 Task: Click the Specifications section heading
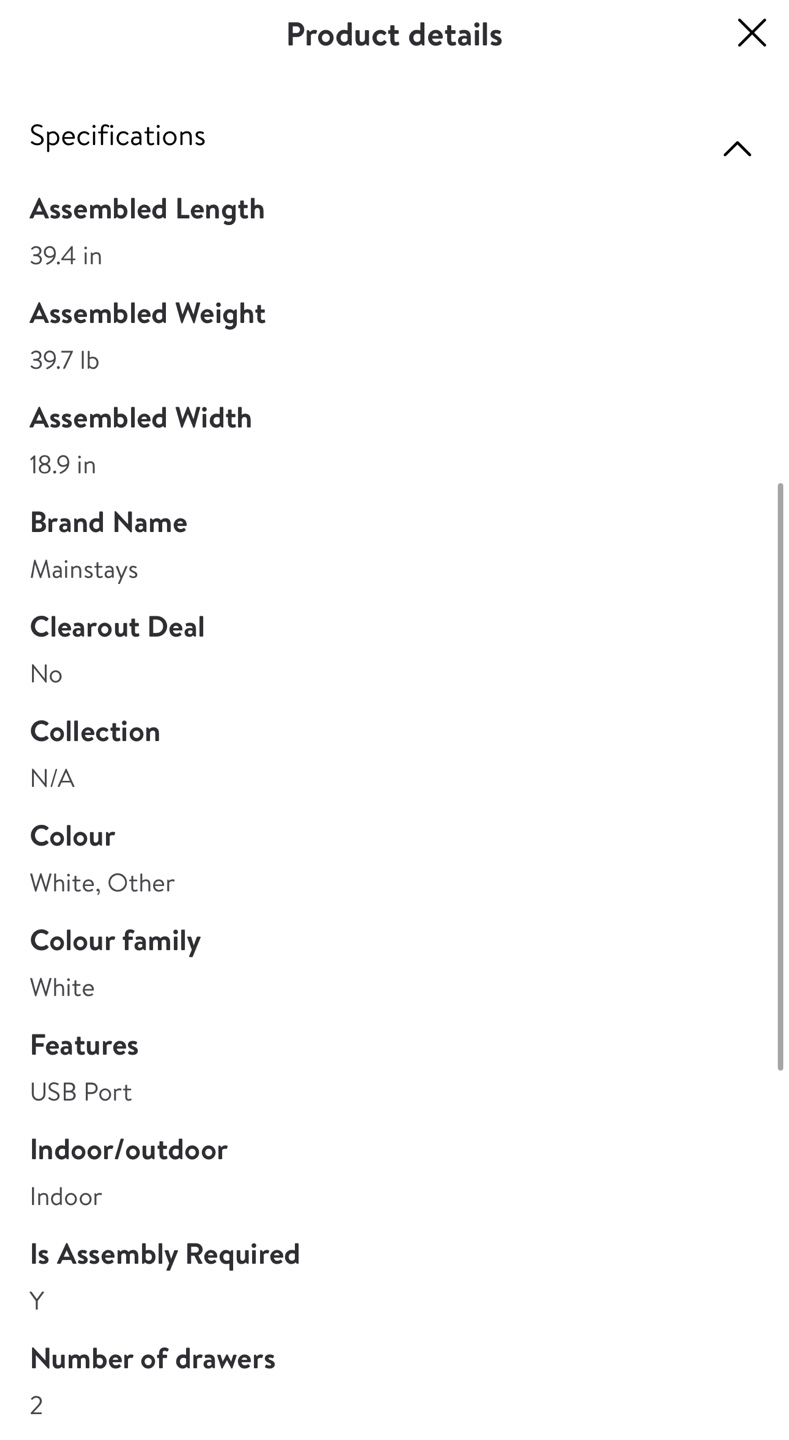pyautogui.click(x=117, y=135)
